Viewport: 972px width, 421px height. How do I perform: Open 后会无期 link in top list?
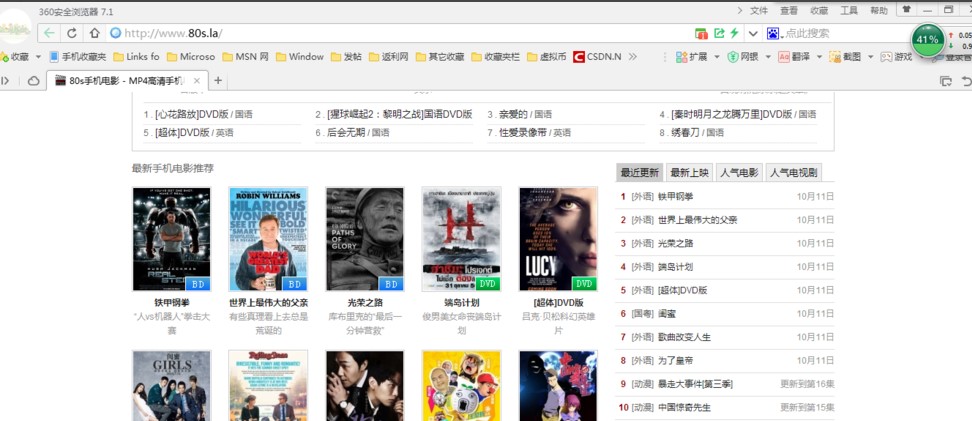(x=346, y=133)
